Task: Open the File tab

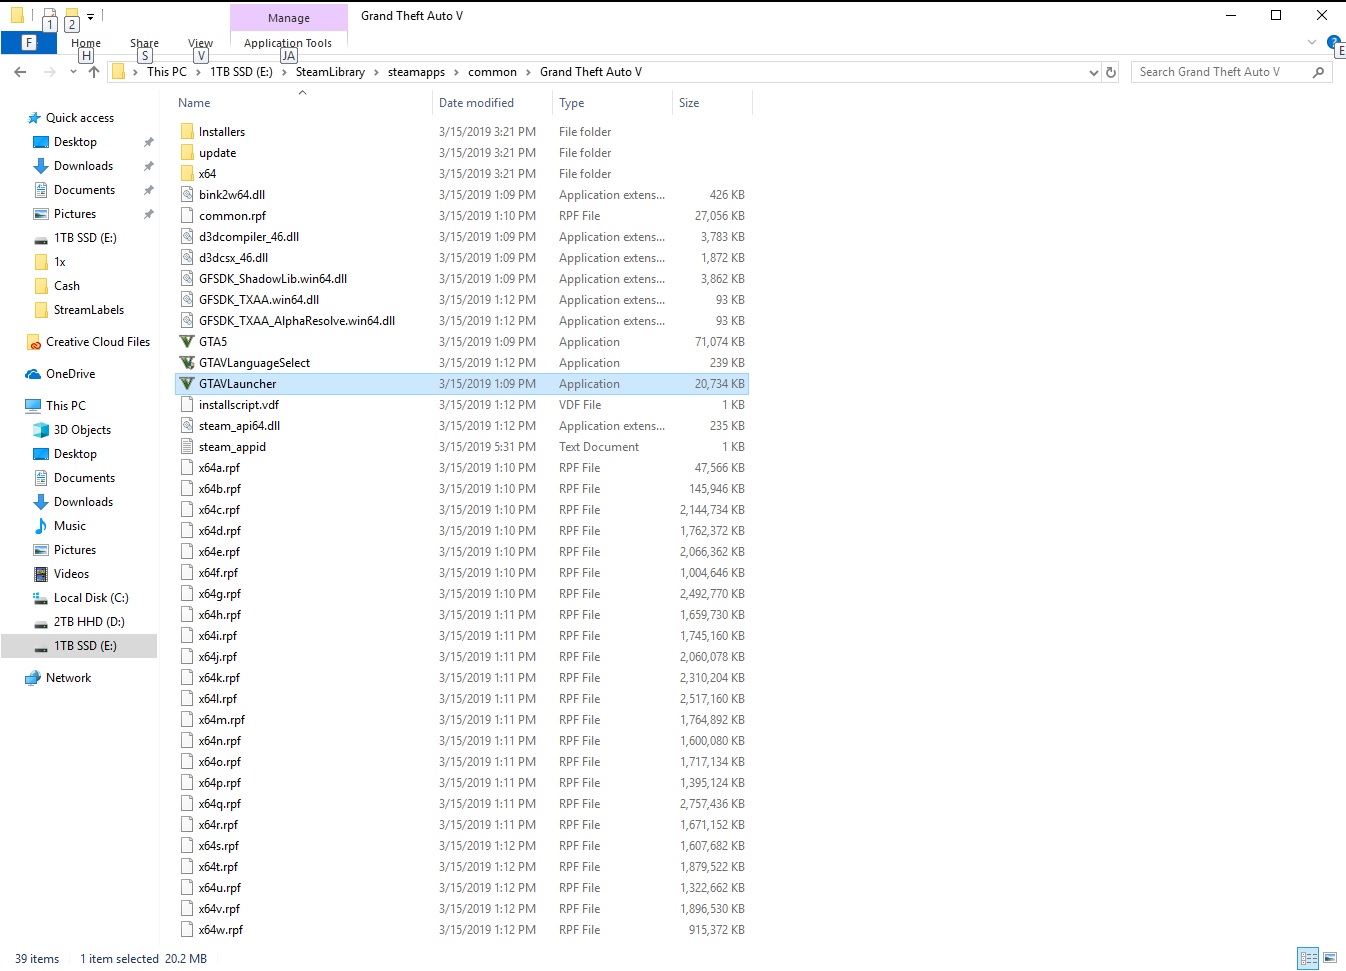Action: [x=28, y=42]
